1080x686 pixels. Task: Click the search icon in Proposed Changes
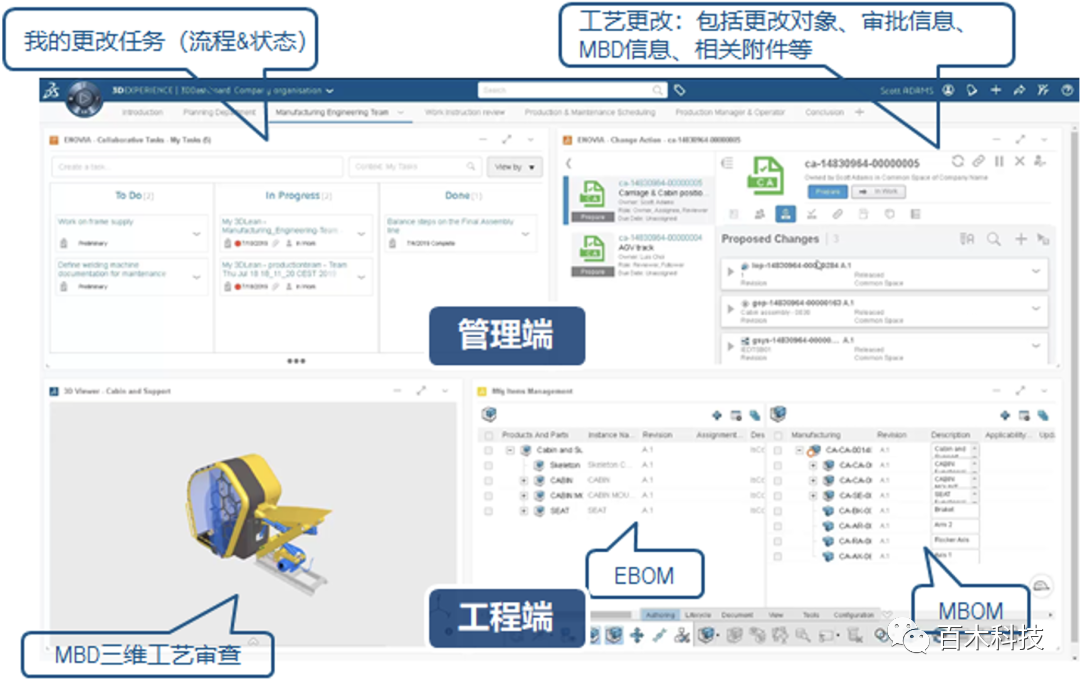pos(993,239)
